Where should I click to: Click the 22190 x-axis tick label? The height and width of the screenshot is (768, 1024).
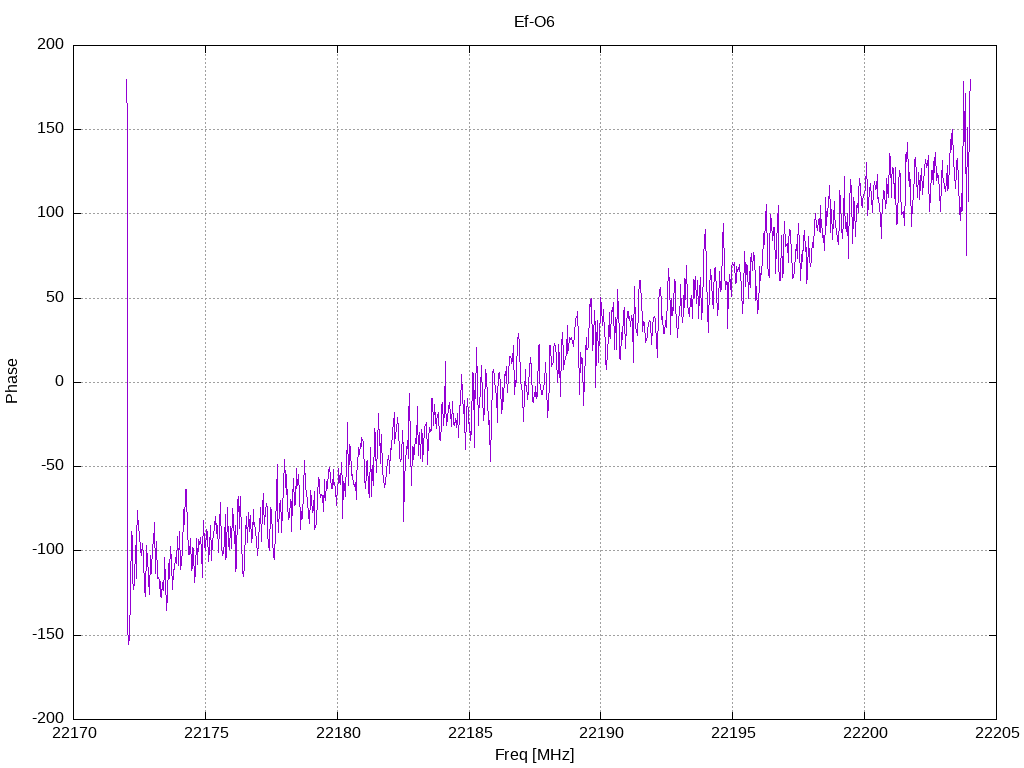pos(601,733)
